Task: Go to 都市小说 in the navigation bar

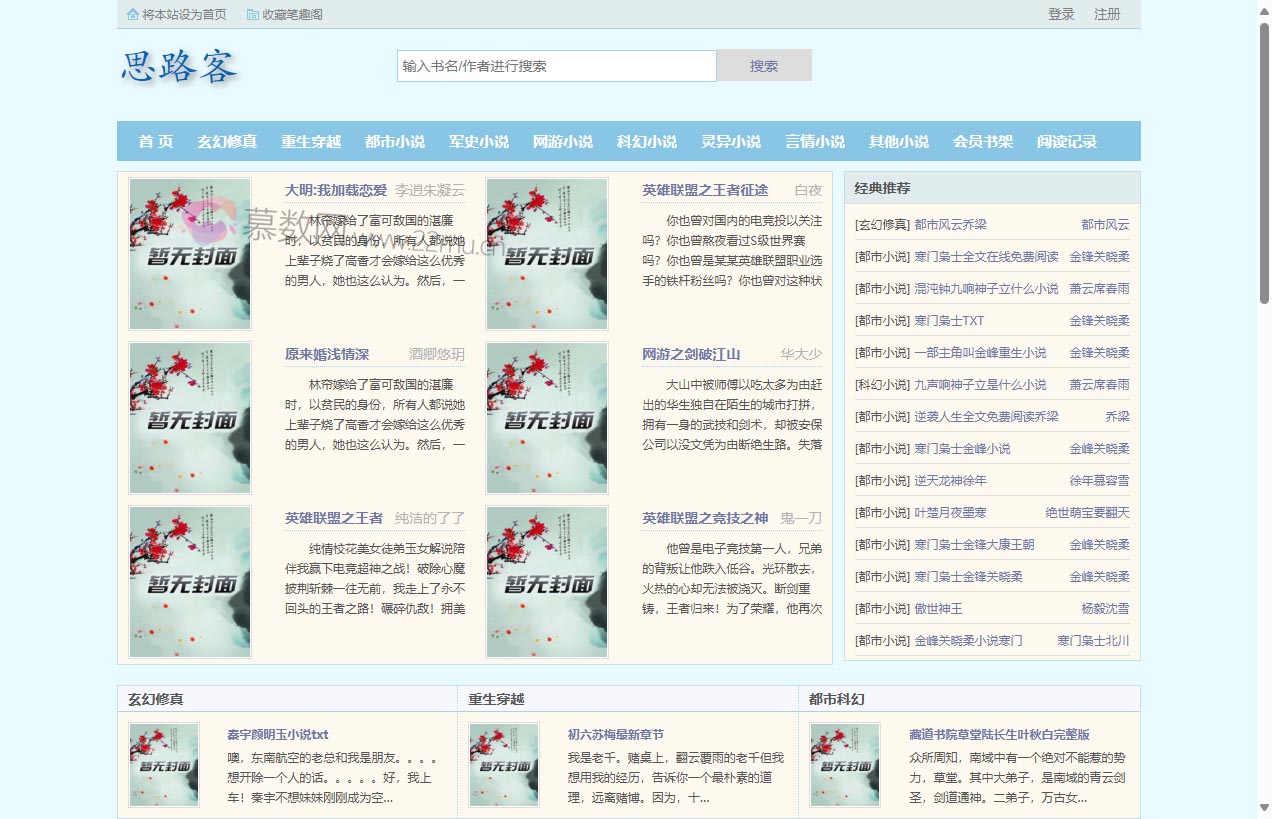Action: [x=395, y=142]
